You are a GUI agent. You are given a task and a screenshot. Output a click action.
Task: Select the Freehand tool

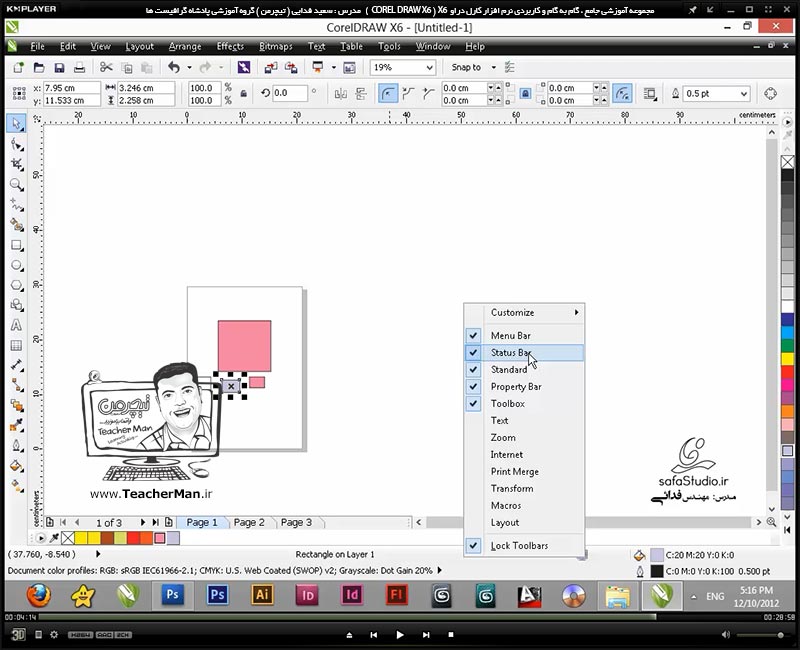16,205
